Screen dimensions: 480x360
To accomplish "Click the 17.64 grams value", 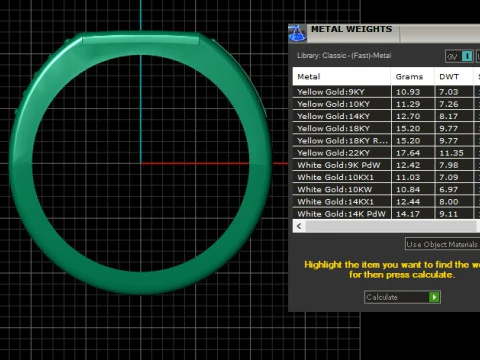I will 408,153.
